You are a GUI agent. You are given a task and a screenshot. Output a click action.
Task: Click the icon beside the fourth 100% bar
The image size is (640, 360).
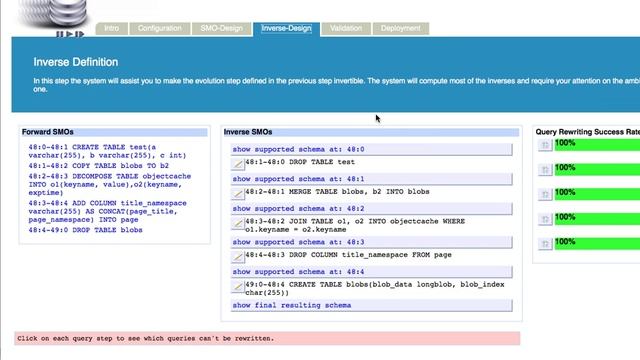[x=545, y=219]
